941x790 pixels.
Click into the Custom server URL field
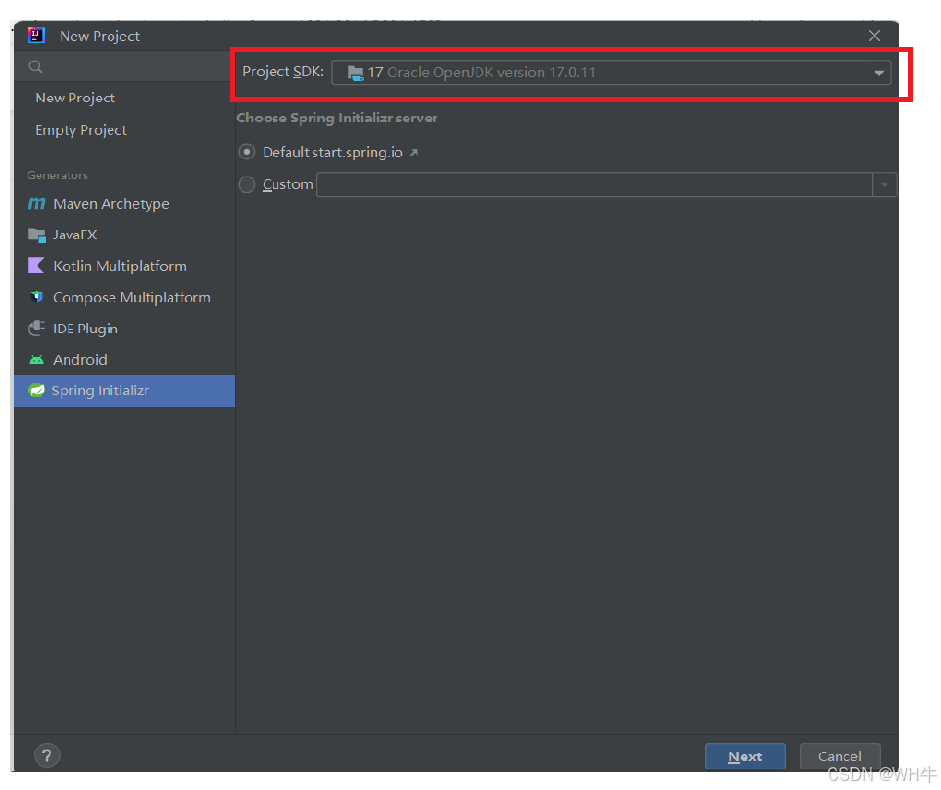(x=594, y=185)
